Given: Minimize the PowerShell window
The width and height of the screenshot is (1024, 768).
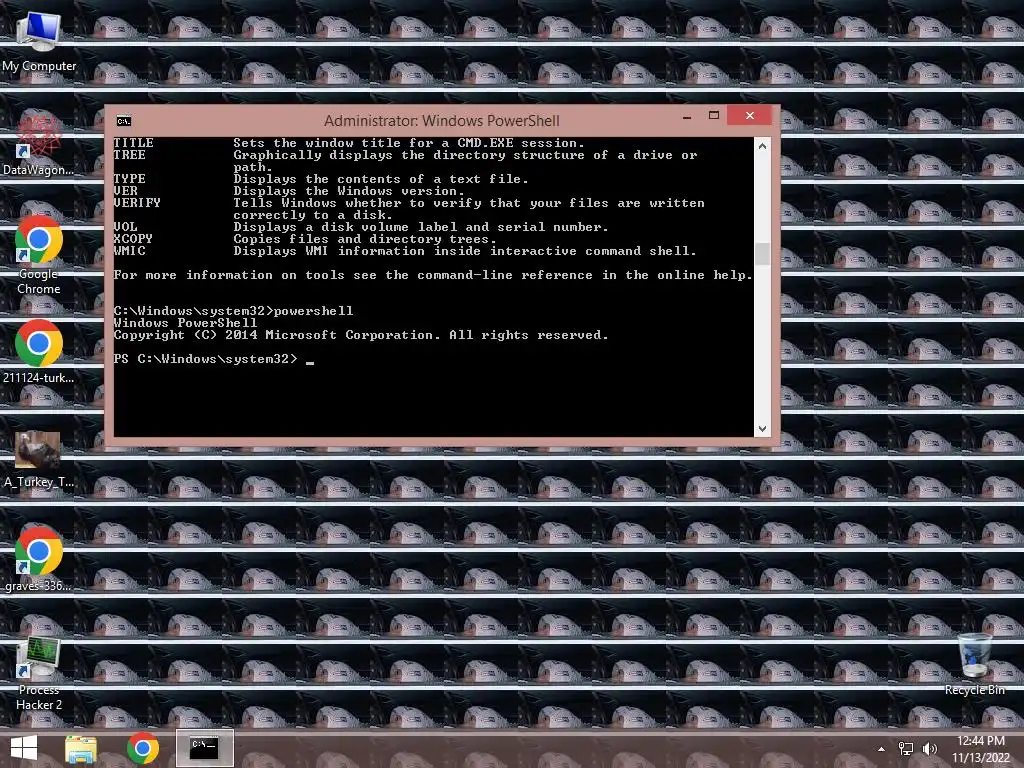Looking at the screenshot, I should pos(687,117).
